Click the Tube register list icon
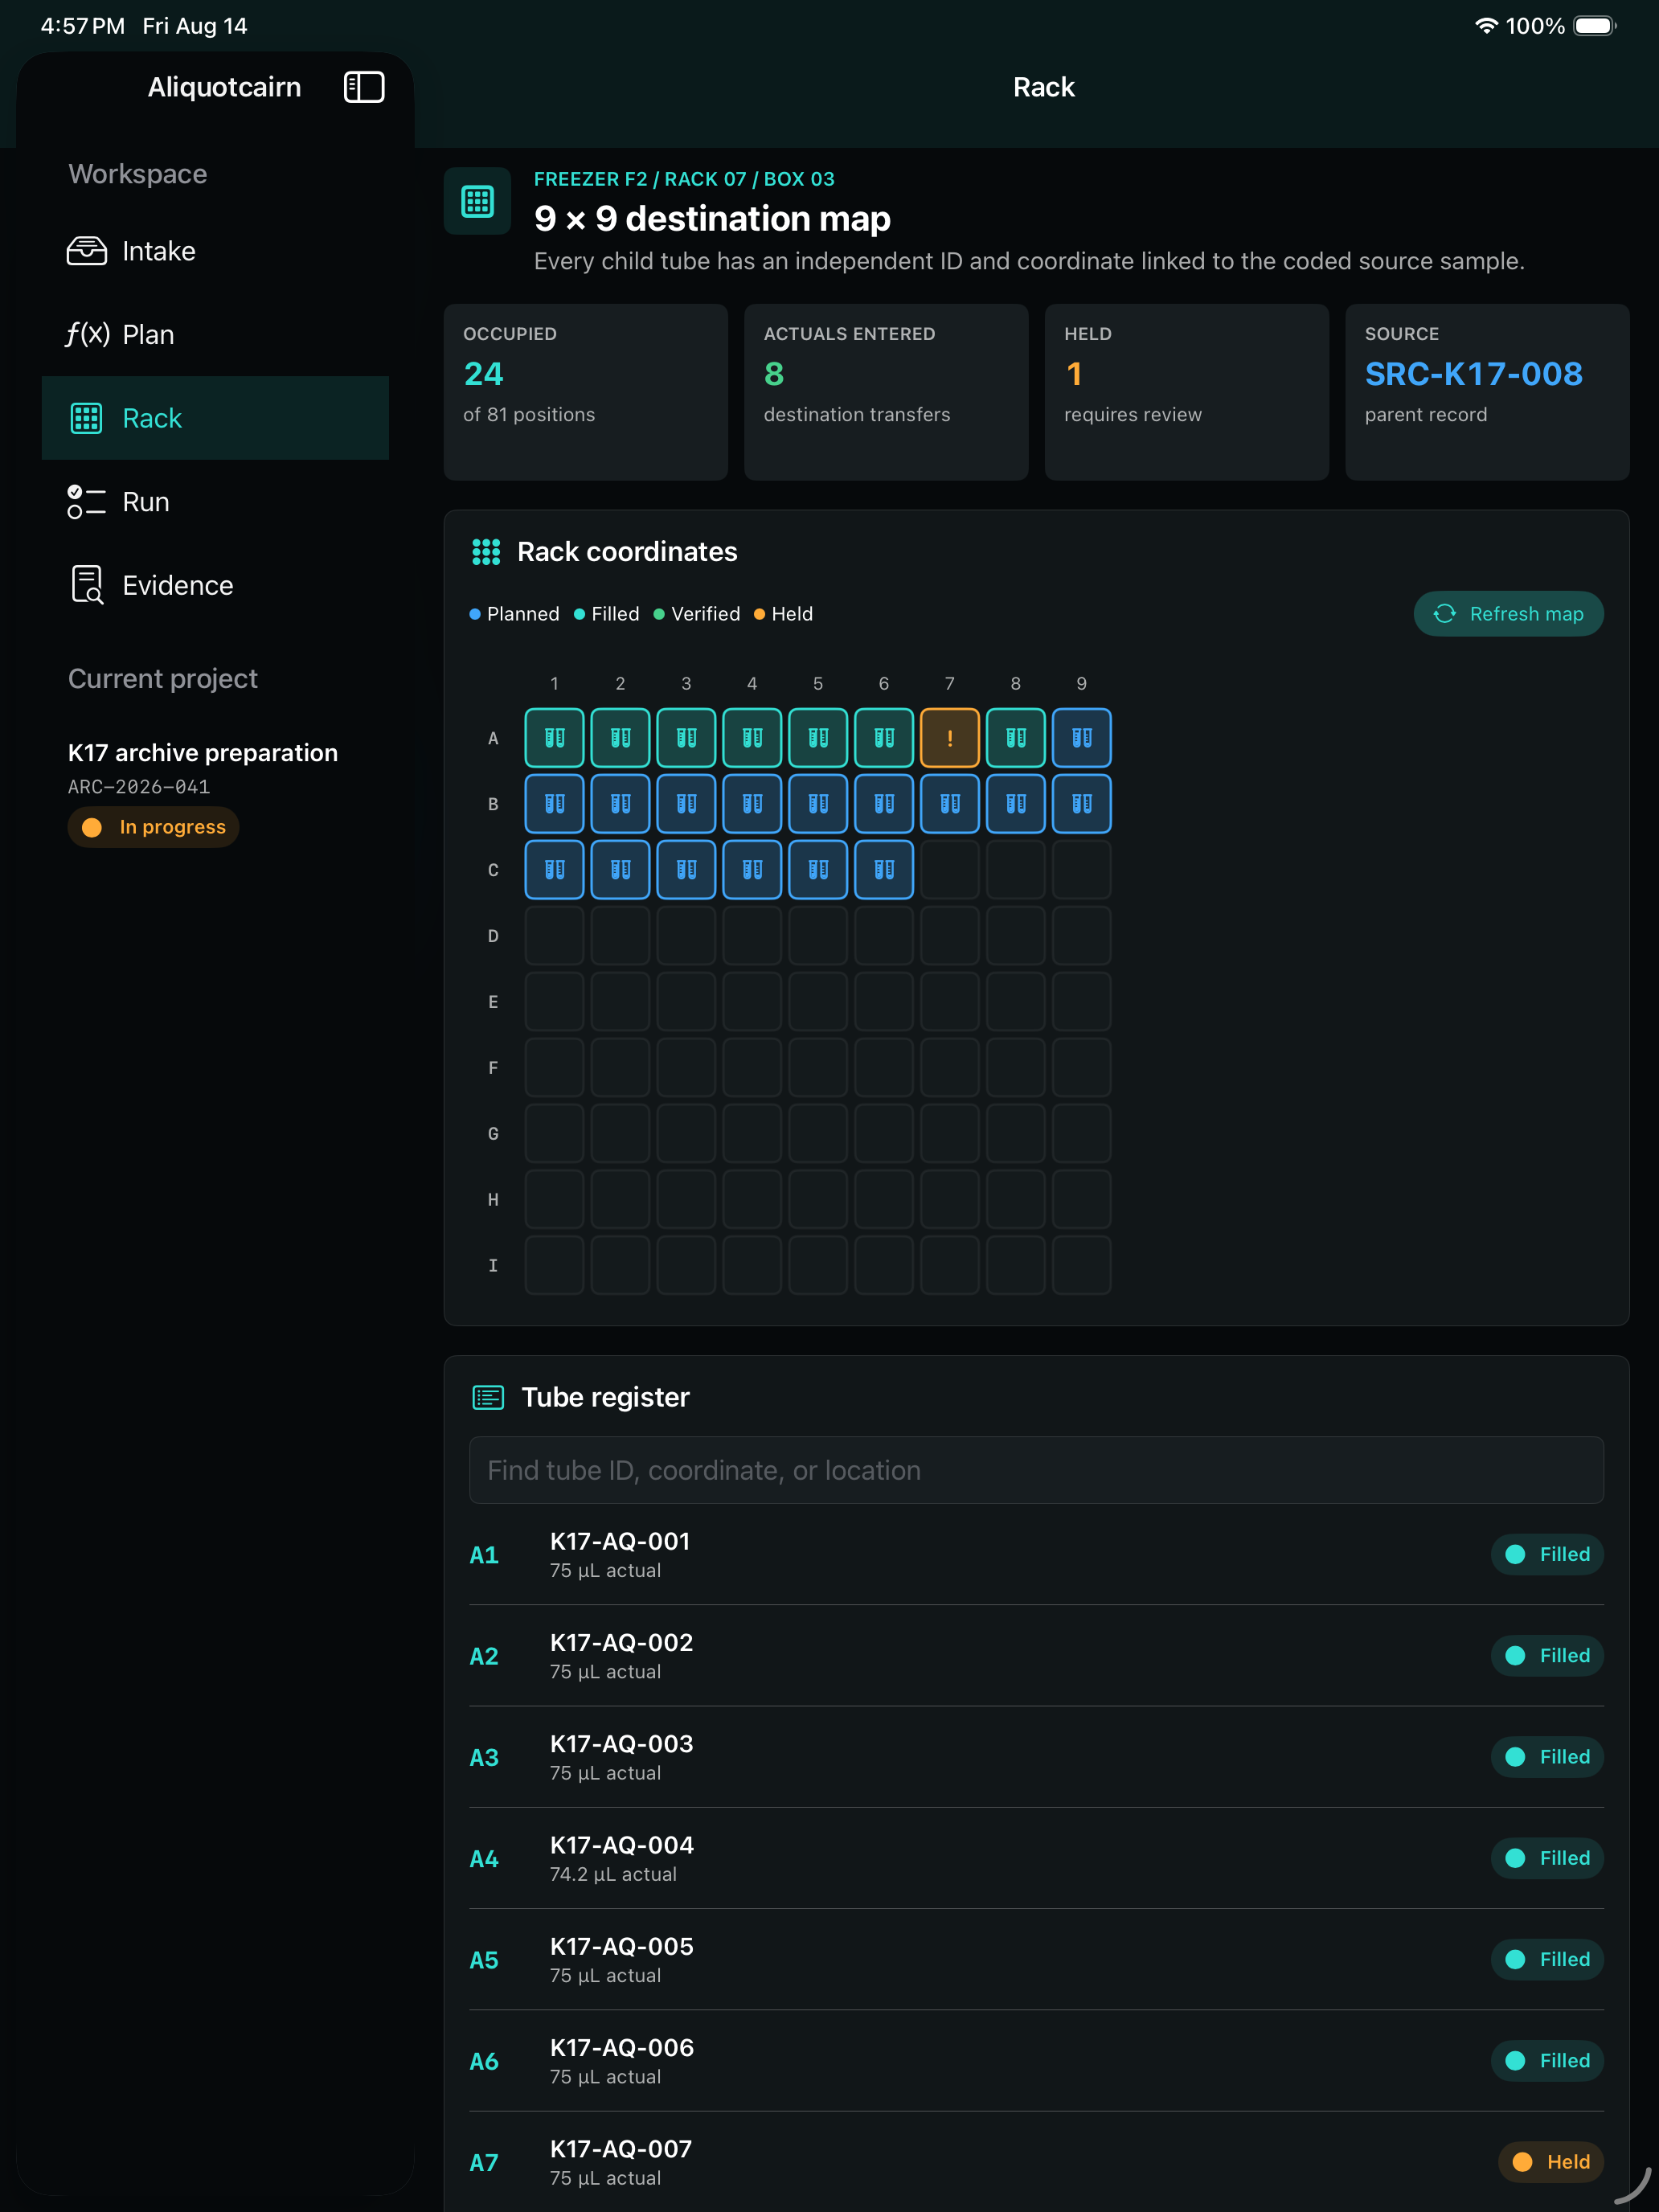The width and height of the screenshot is (1659, 2212). tap(488, 1397)
